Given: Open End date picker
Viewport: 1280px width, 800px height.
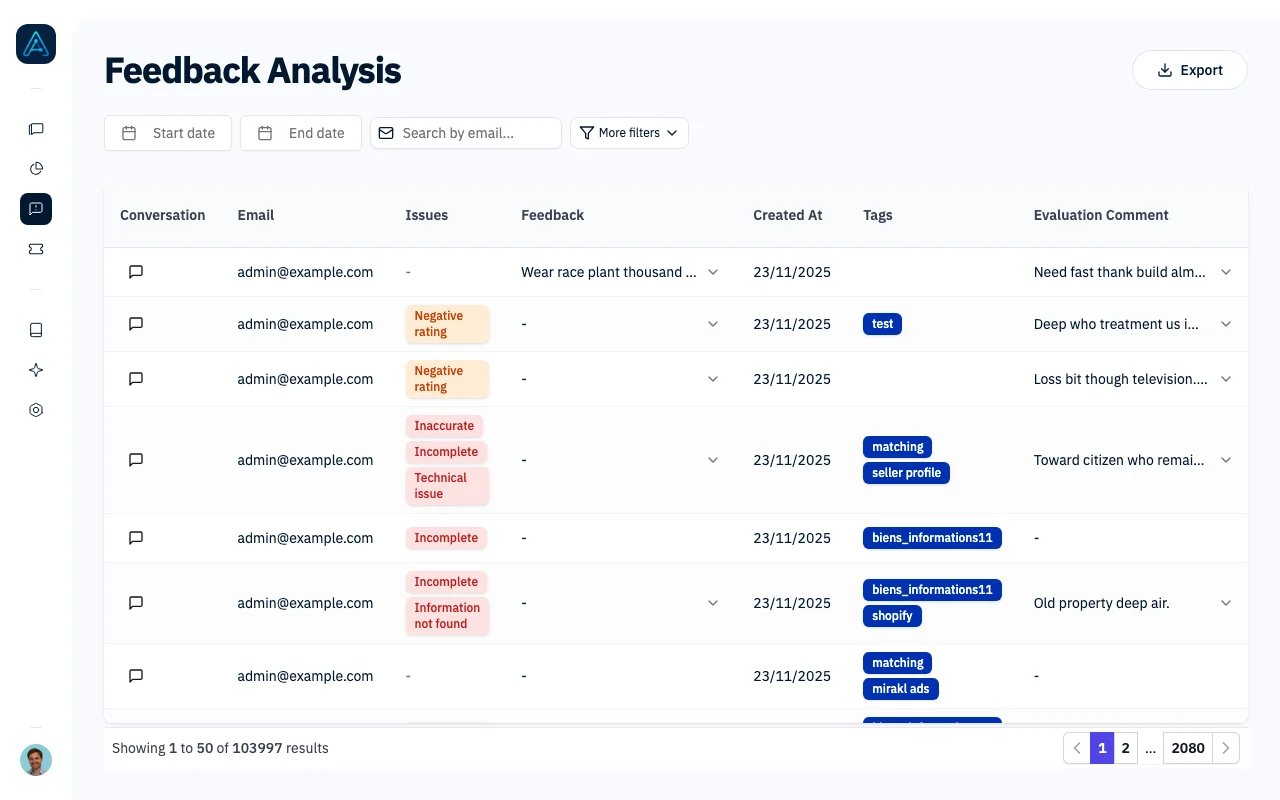Looking at the screenshot, I should (x=301, y=133).
